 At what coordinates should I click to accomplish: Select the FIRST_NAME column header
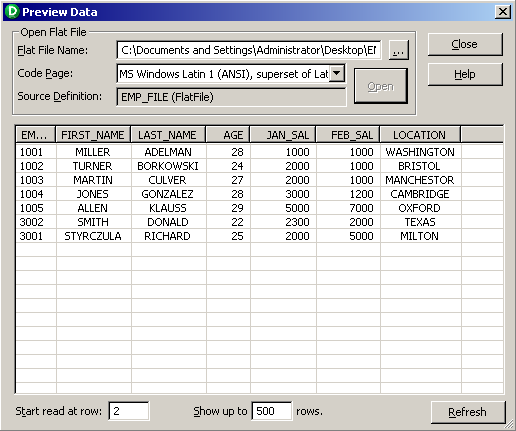click(93, 135)
